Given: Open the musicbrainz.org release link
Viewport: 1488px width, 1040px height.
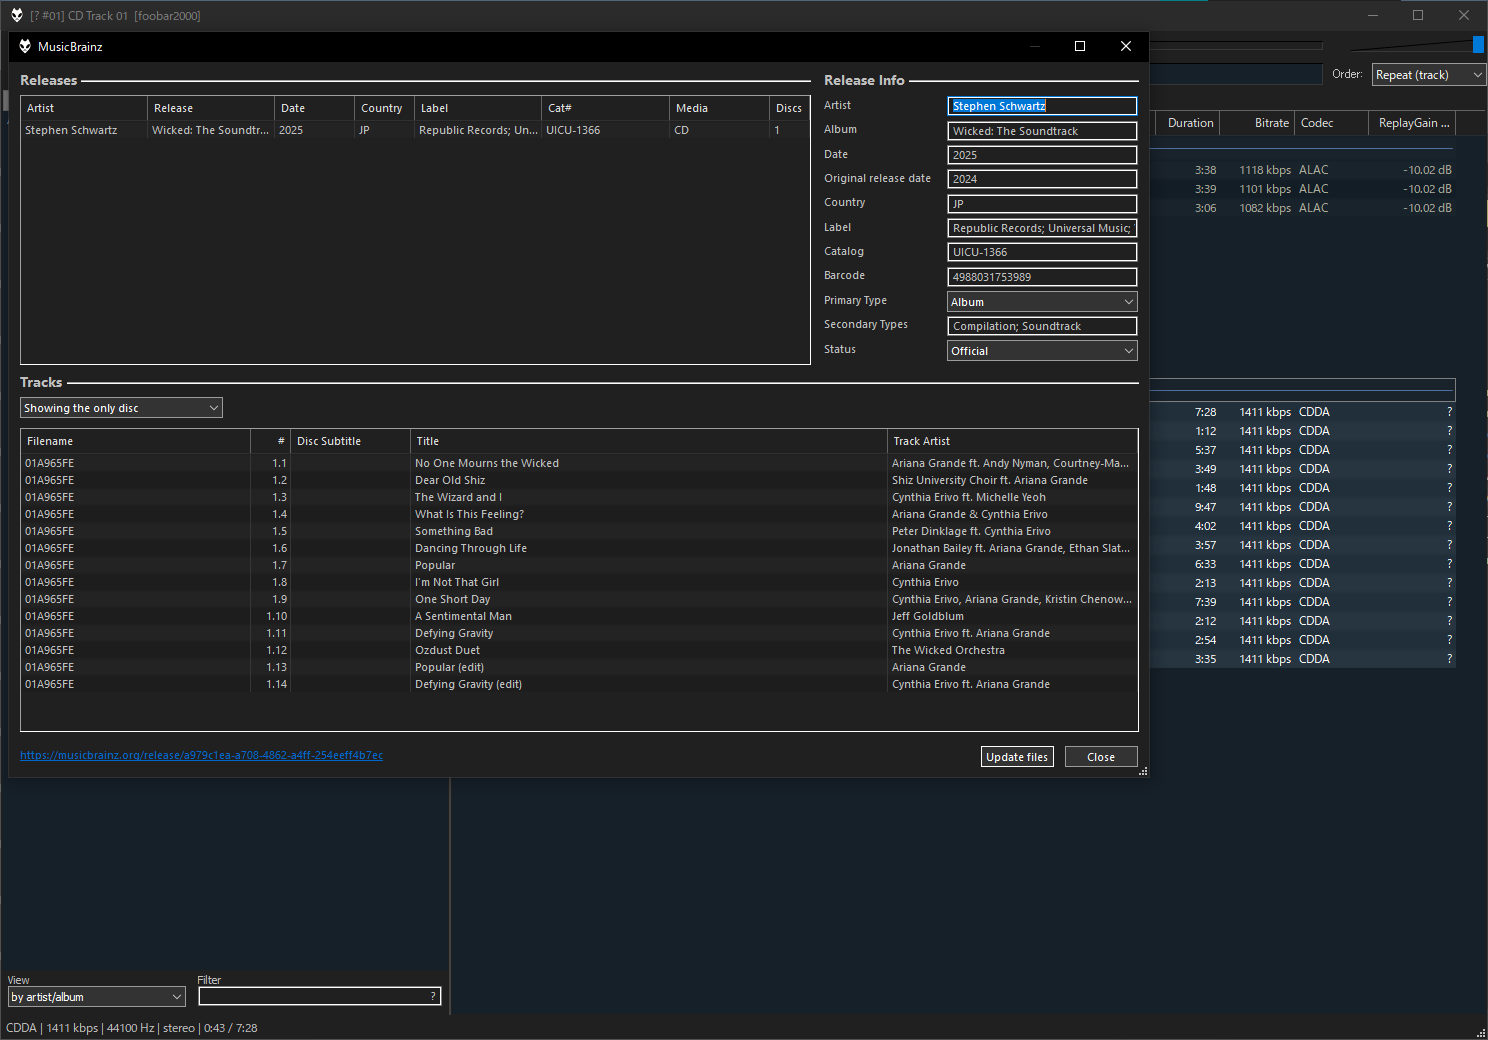Looking at the screenshot, I should [x=201, y=755].
